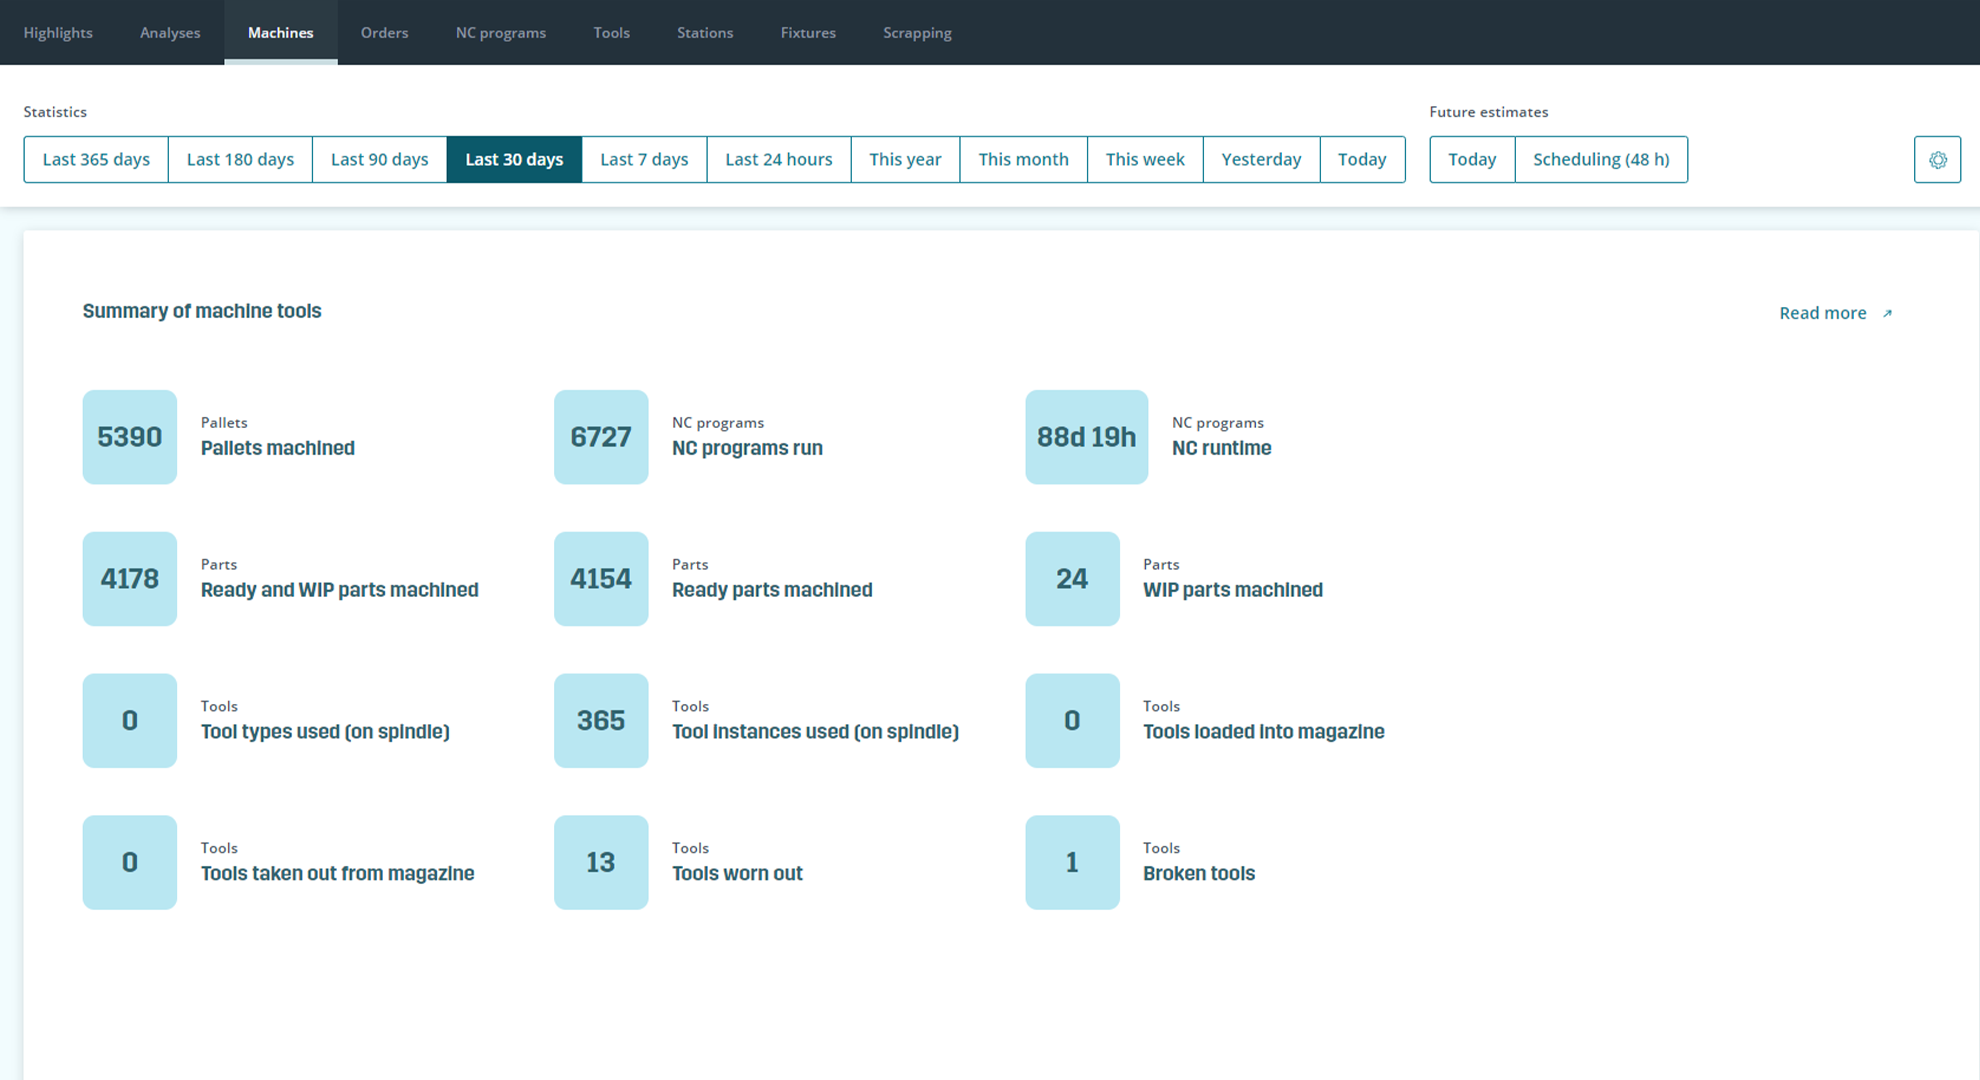1980x1080 pixels.
Task: Switch statistics to Last 24 hours
Action: click(778, 160)
